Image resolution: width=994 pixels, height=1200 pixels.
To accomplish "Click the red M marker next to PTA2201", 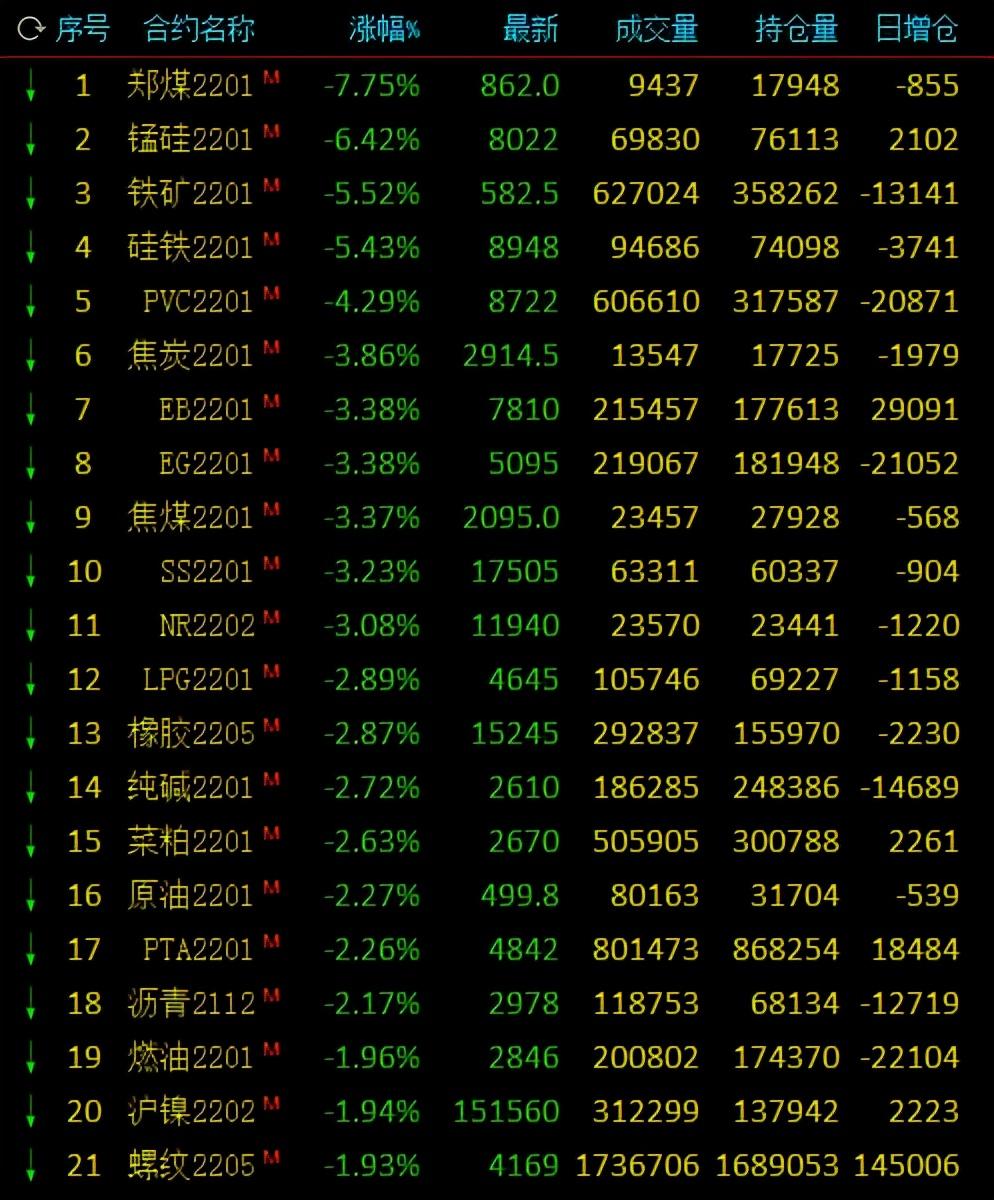I will 270,939.
